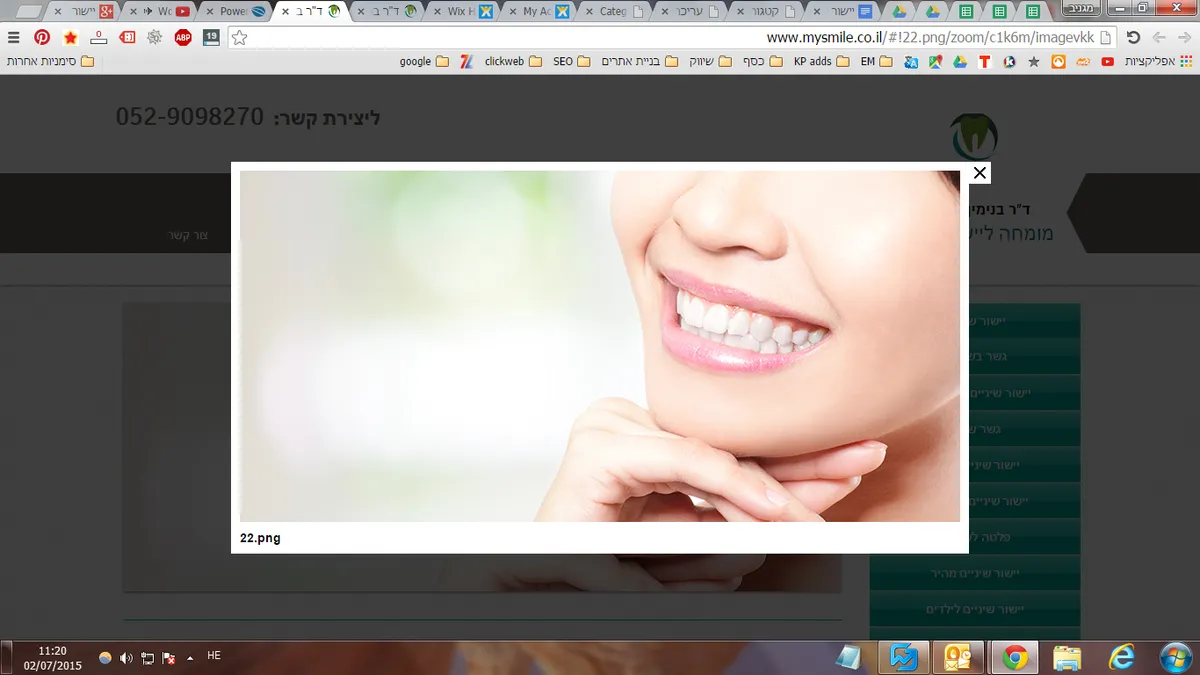The height and width of the screenshot is (675, 1200).
Task: Open Google Chrome from the taskbar
Action: pyautogui.click(x=1014, y=657)
